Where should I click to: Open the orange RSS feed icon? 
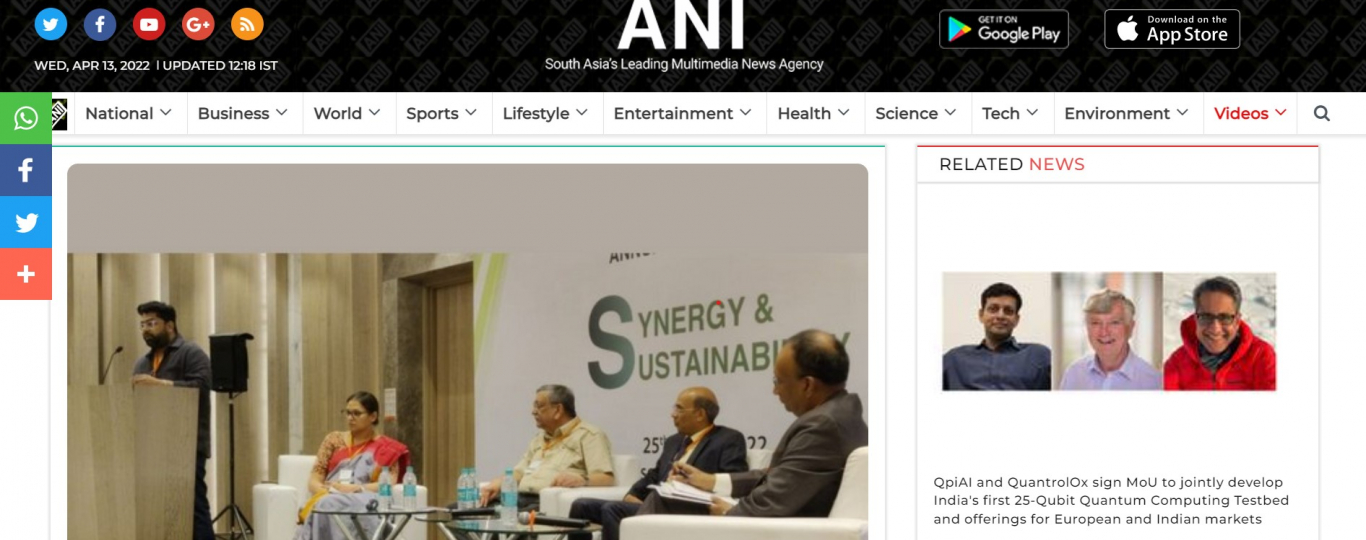pyautogui.click(x=247, y=24)
